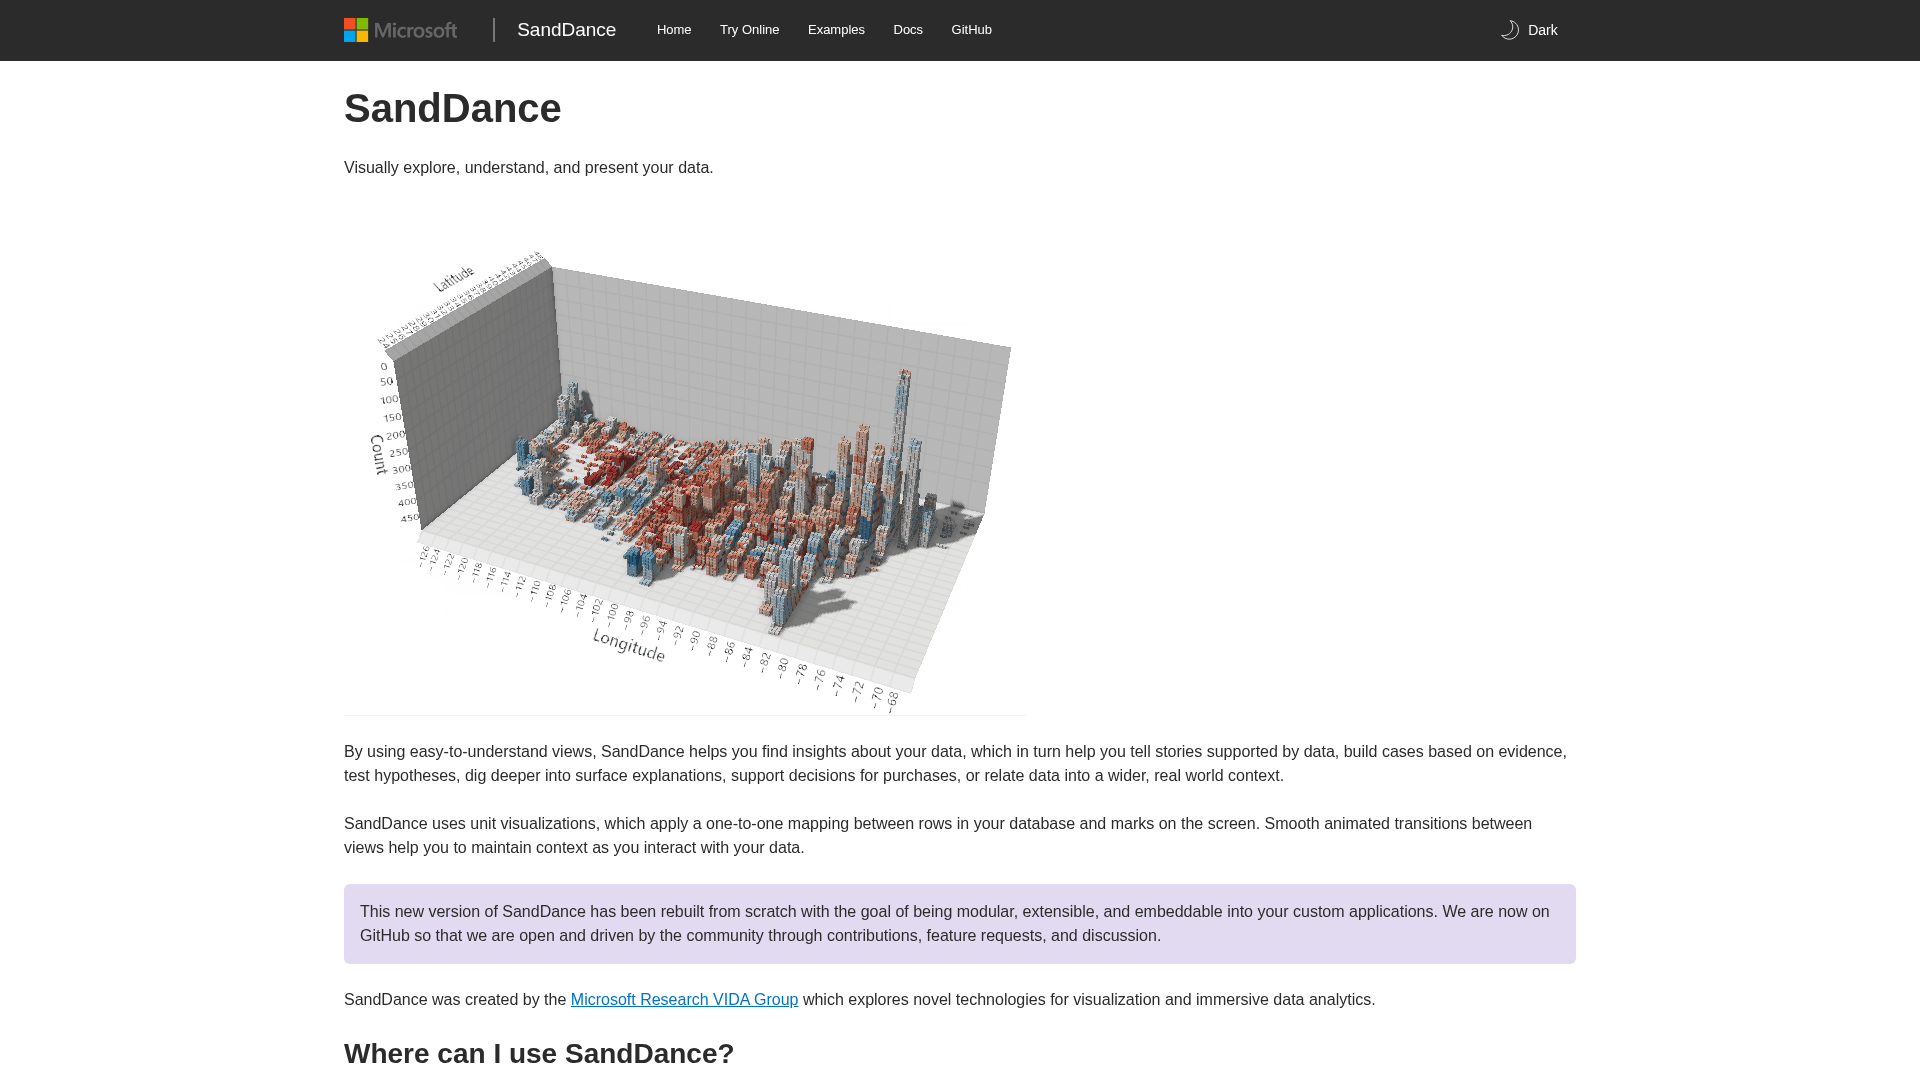Image resolution: width=1920 pixels, height=1080 pixels.
Task: Open the Examples nav item
Action: [836, 30]
